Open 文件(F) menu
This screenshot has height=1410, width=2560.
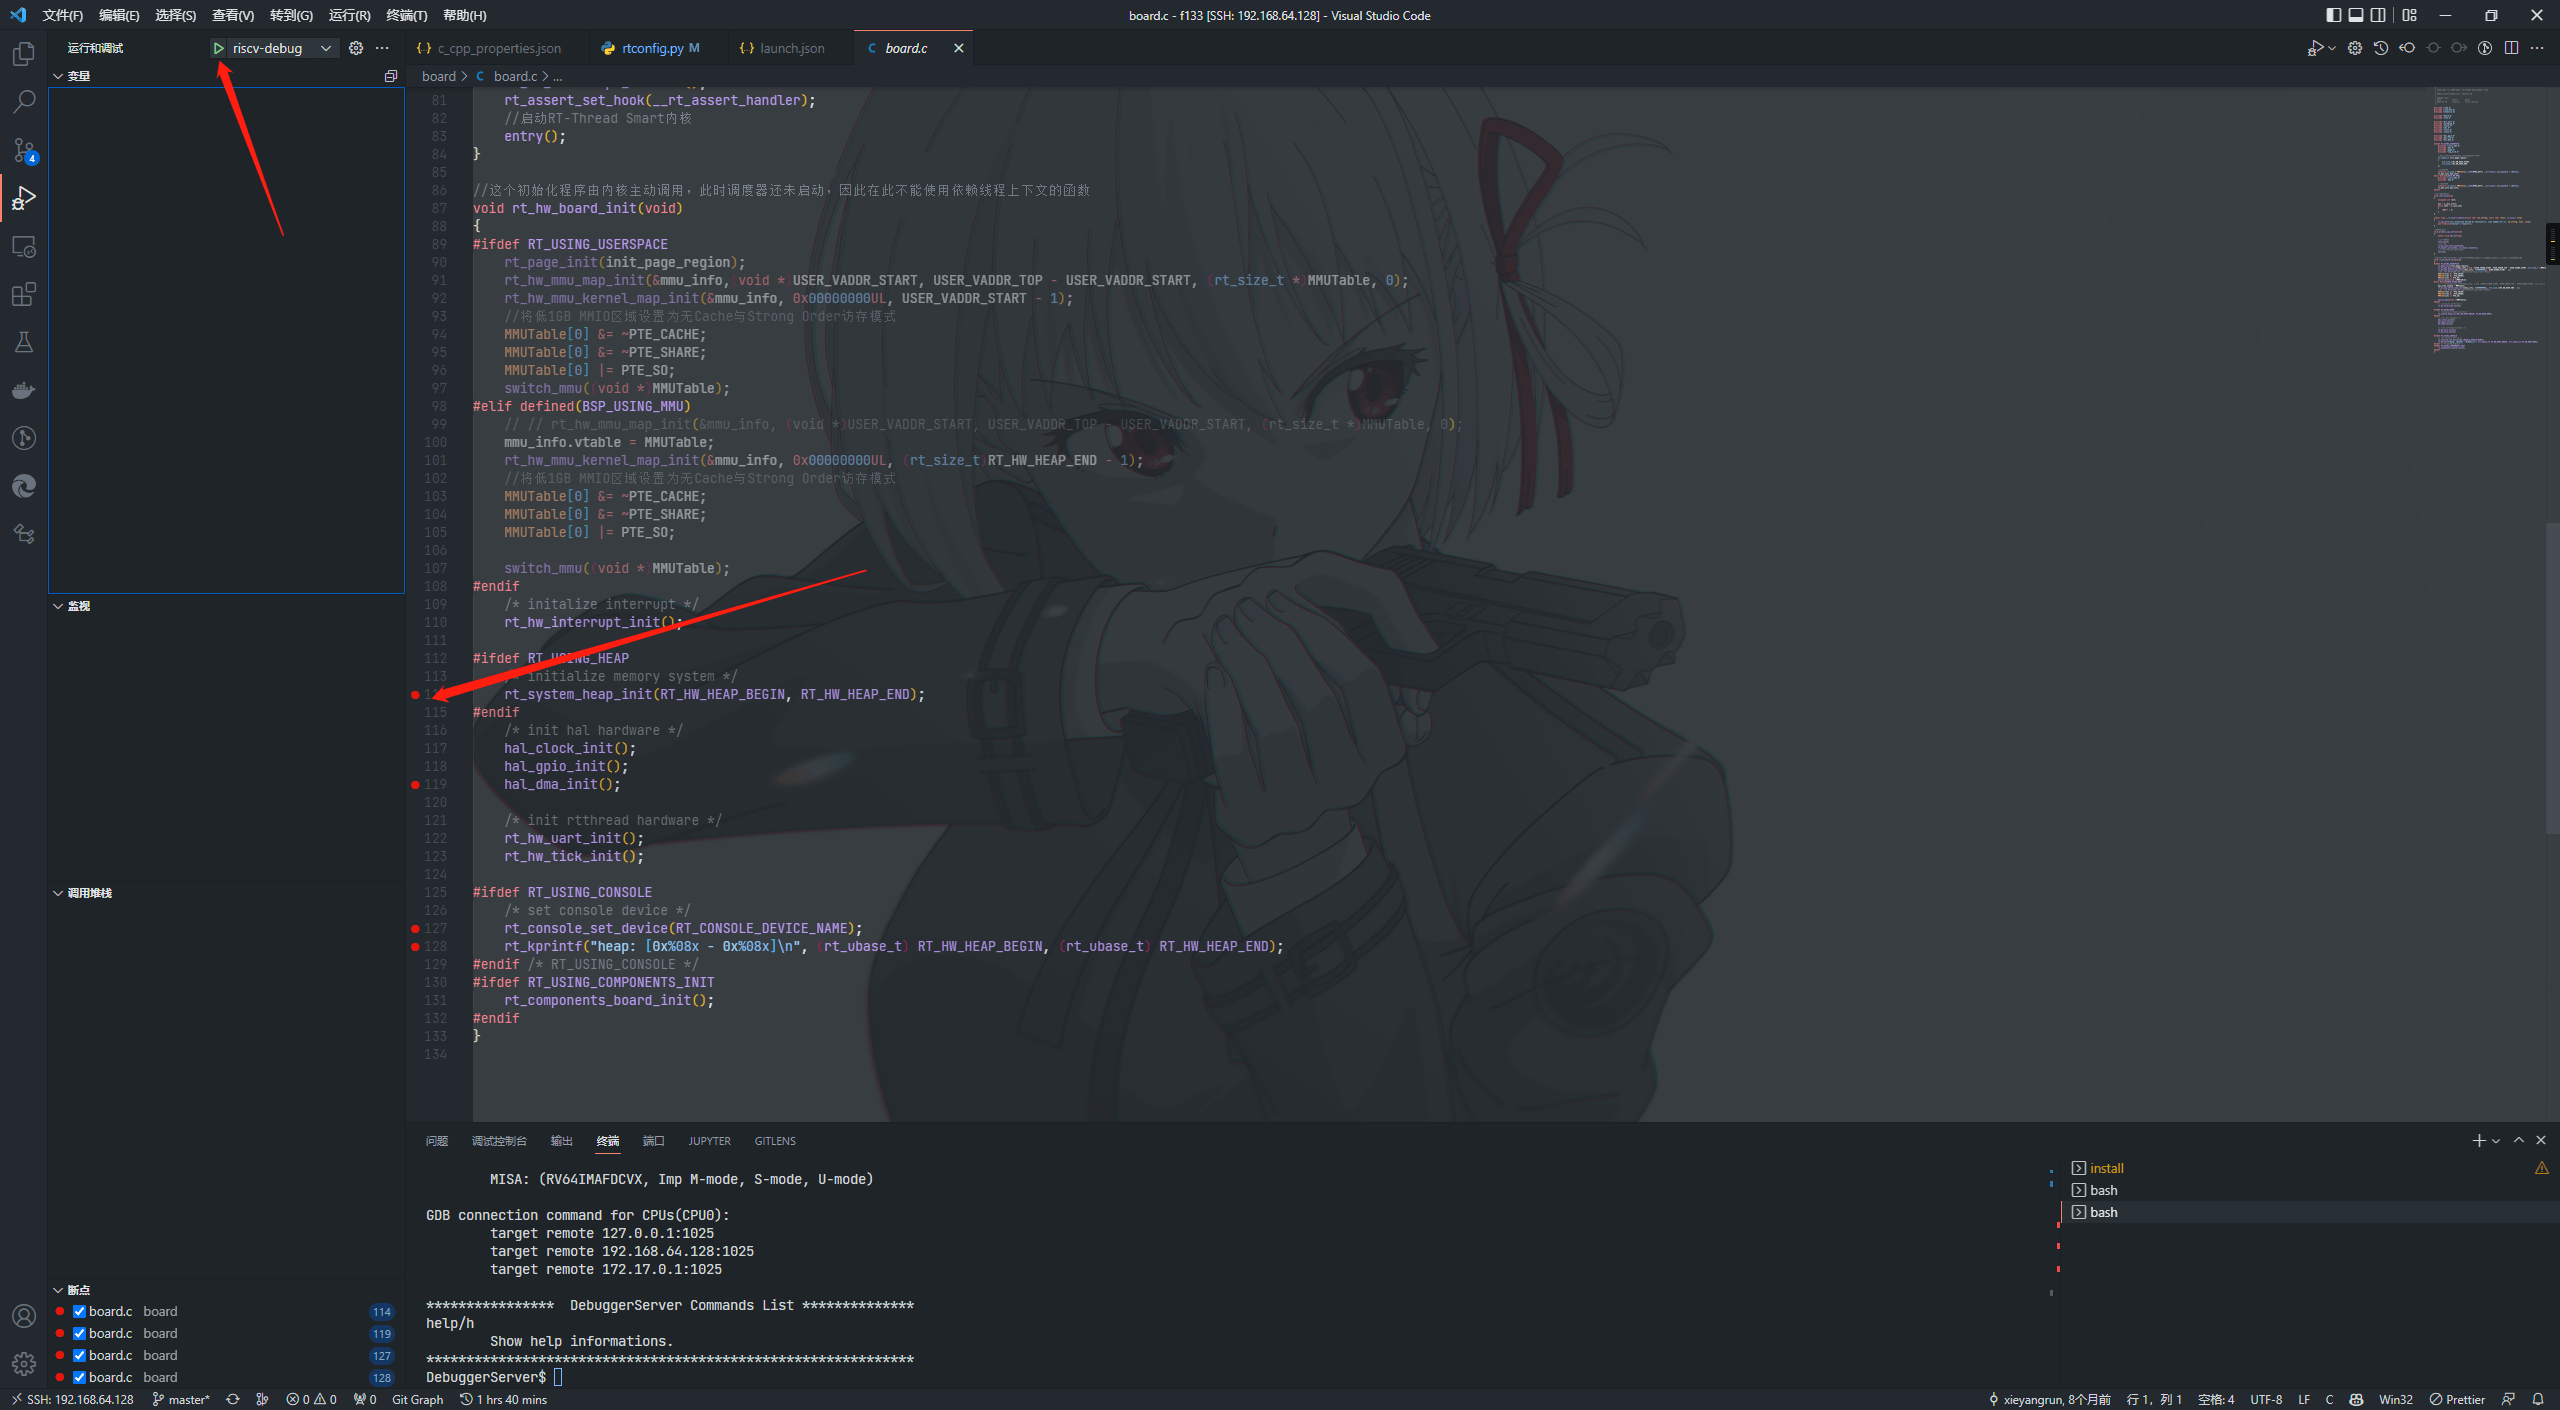click(63, 15)
